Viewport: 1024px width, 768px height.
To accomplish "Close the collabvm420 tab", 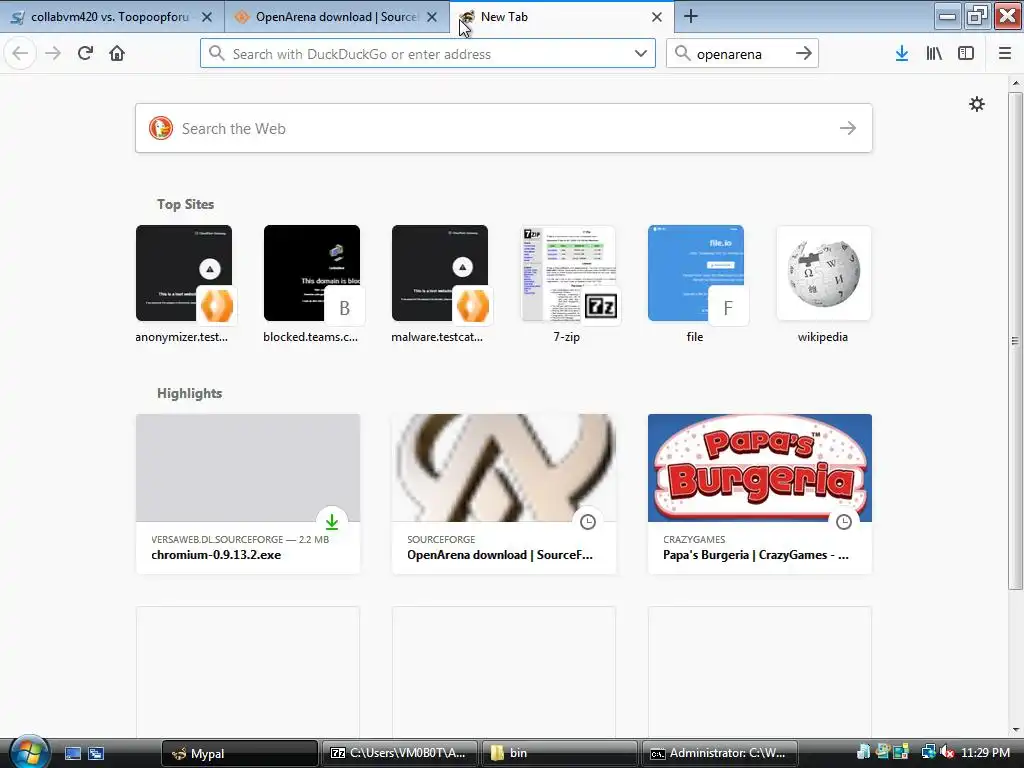I will tap(207, 17).
